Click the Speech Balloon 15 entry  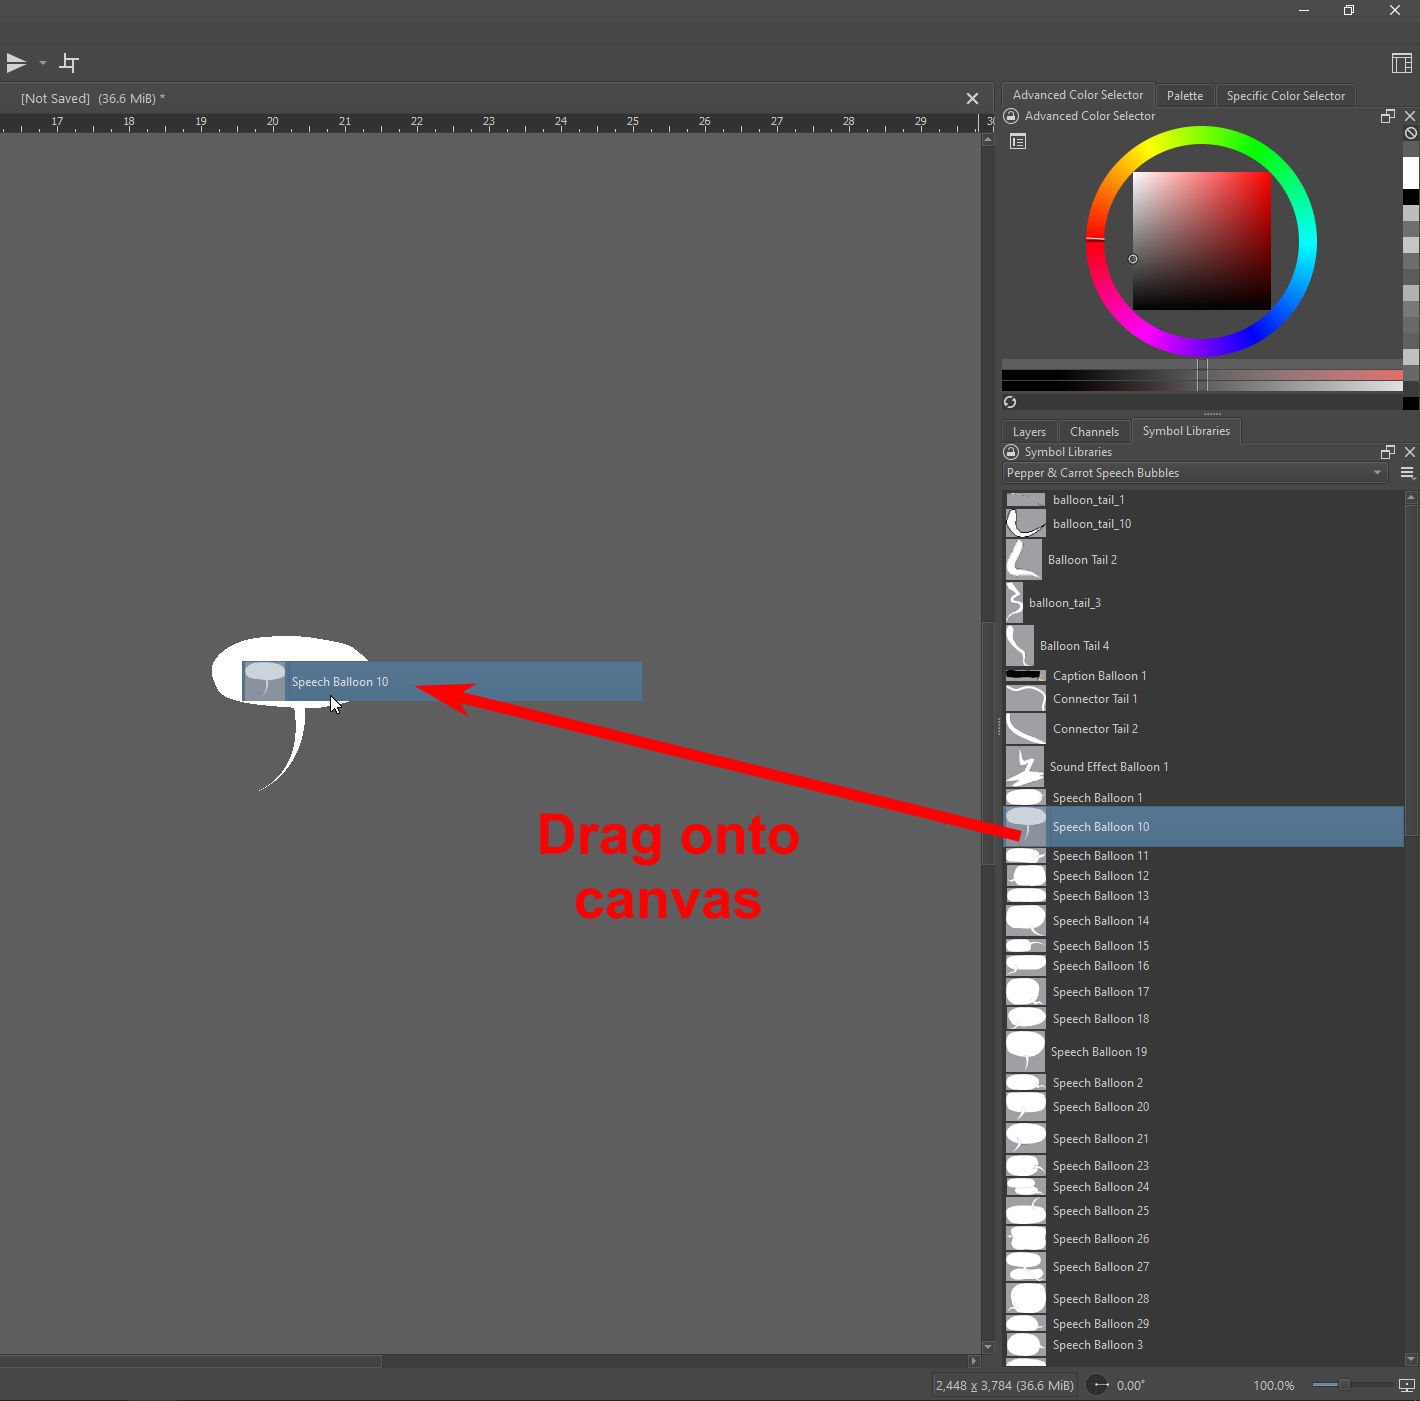tap(1204, 946)
